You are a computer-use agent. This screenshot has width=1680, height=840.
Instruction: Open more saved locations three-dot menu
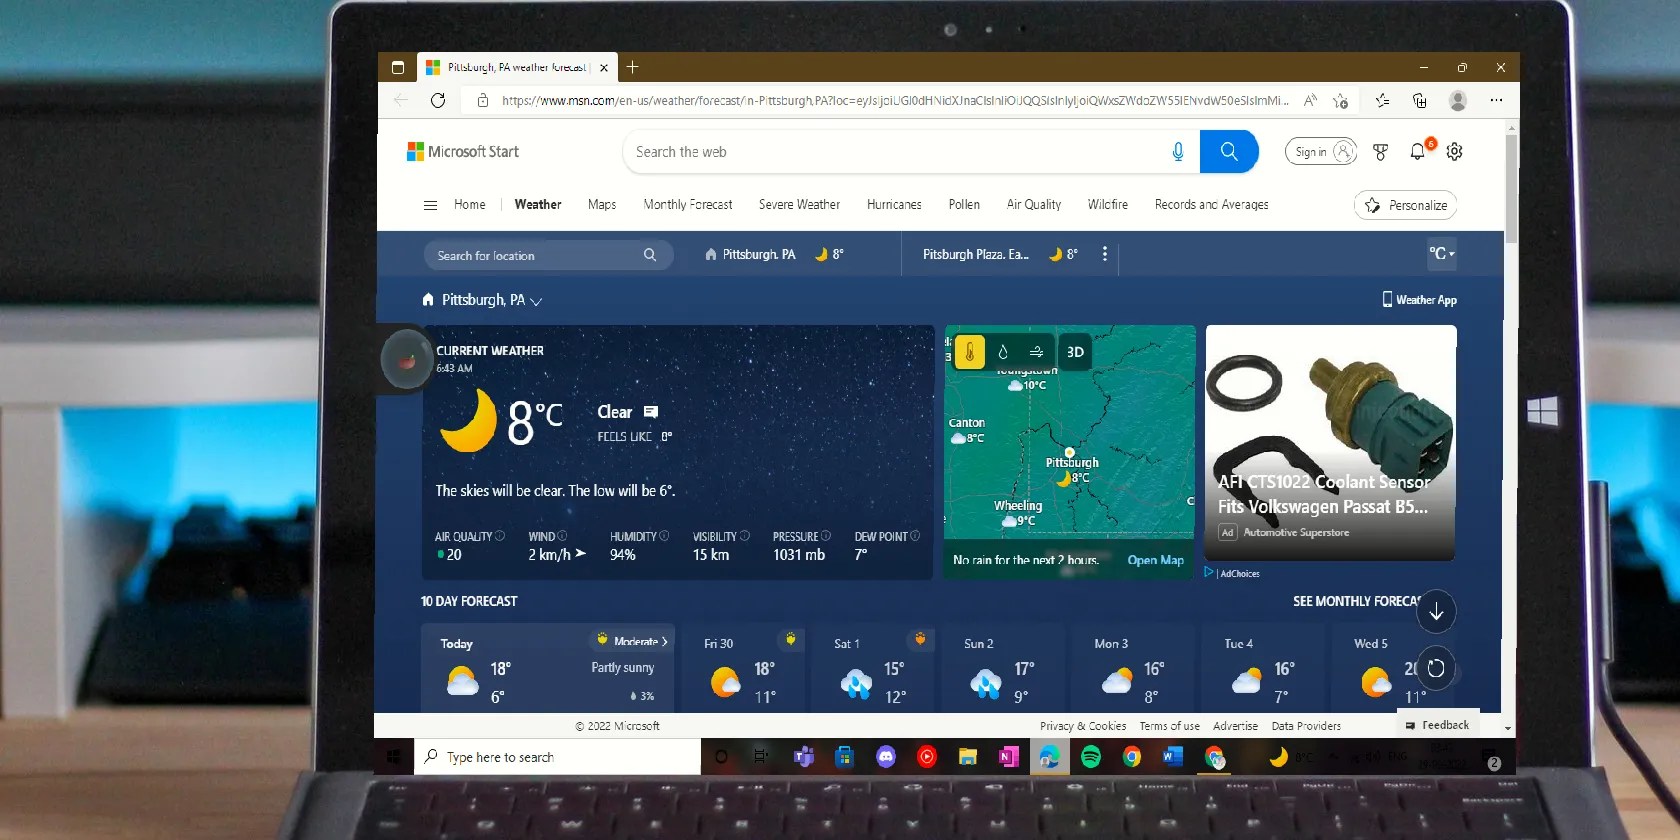point(1105,254)
